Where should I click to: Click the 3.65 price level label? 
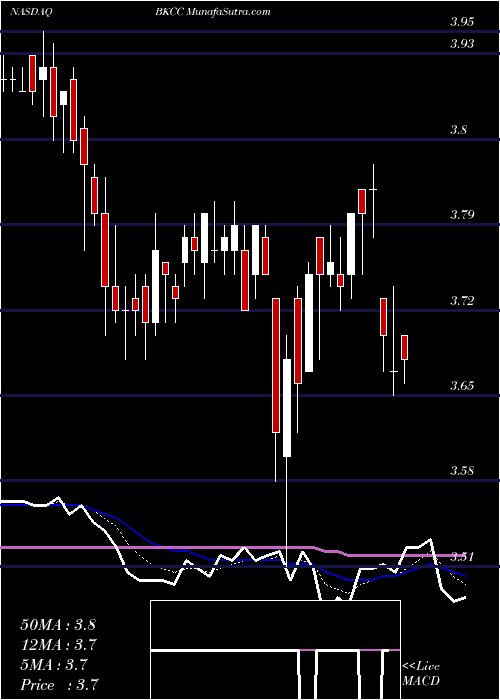pos(462,386)
